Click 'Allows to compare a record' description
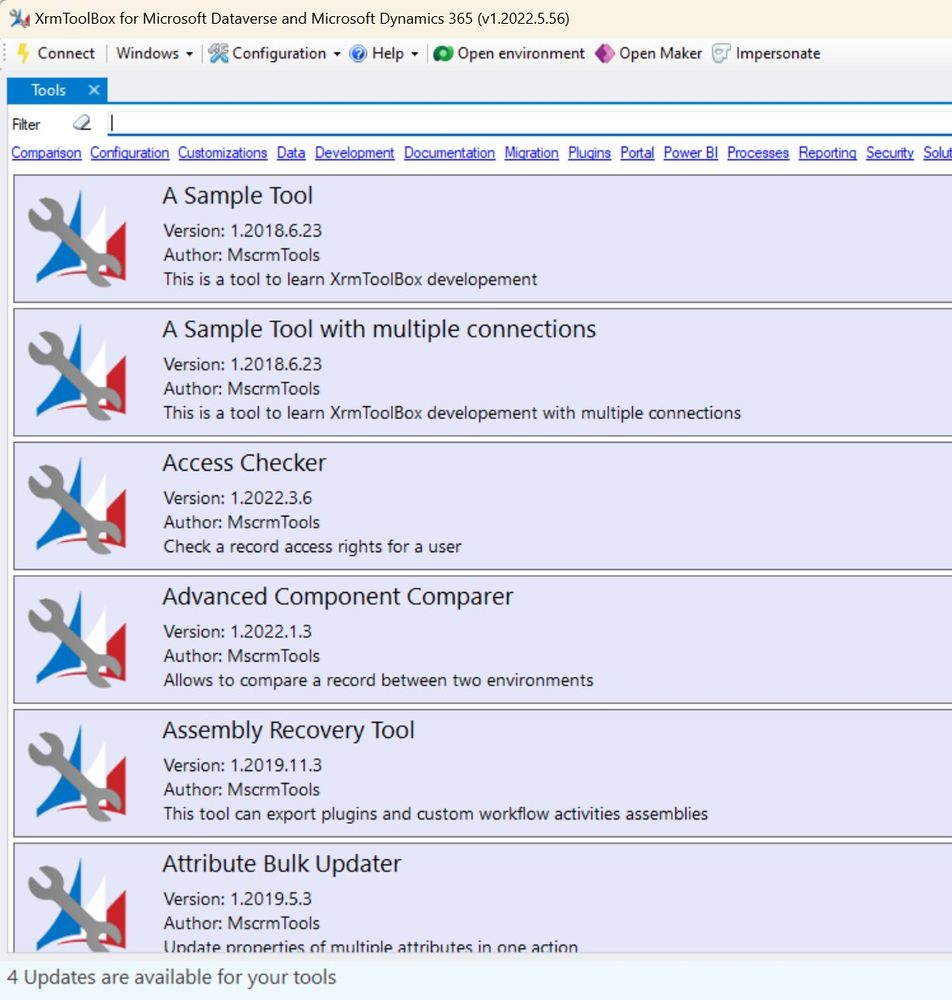952x1000 pixels. tap(378, 680)
